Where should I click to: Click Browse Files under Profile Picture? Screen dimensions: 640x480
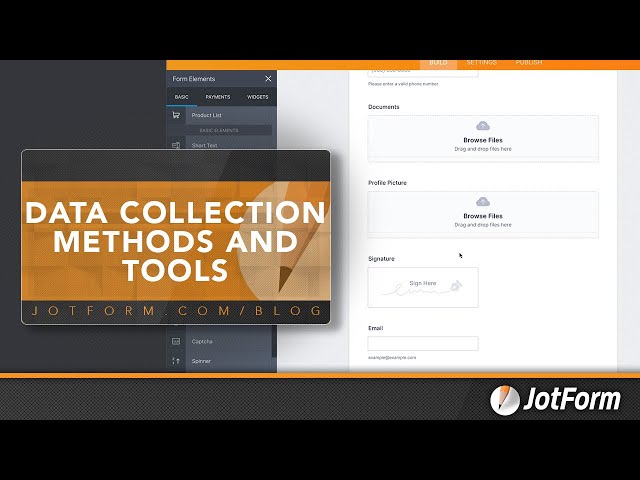[483, 216]
